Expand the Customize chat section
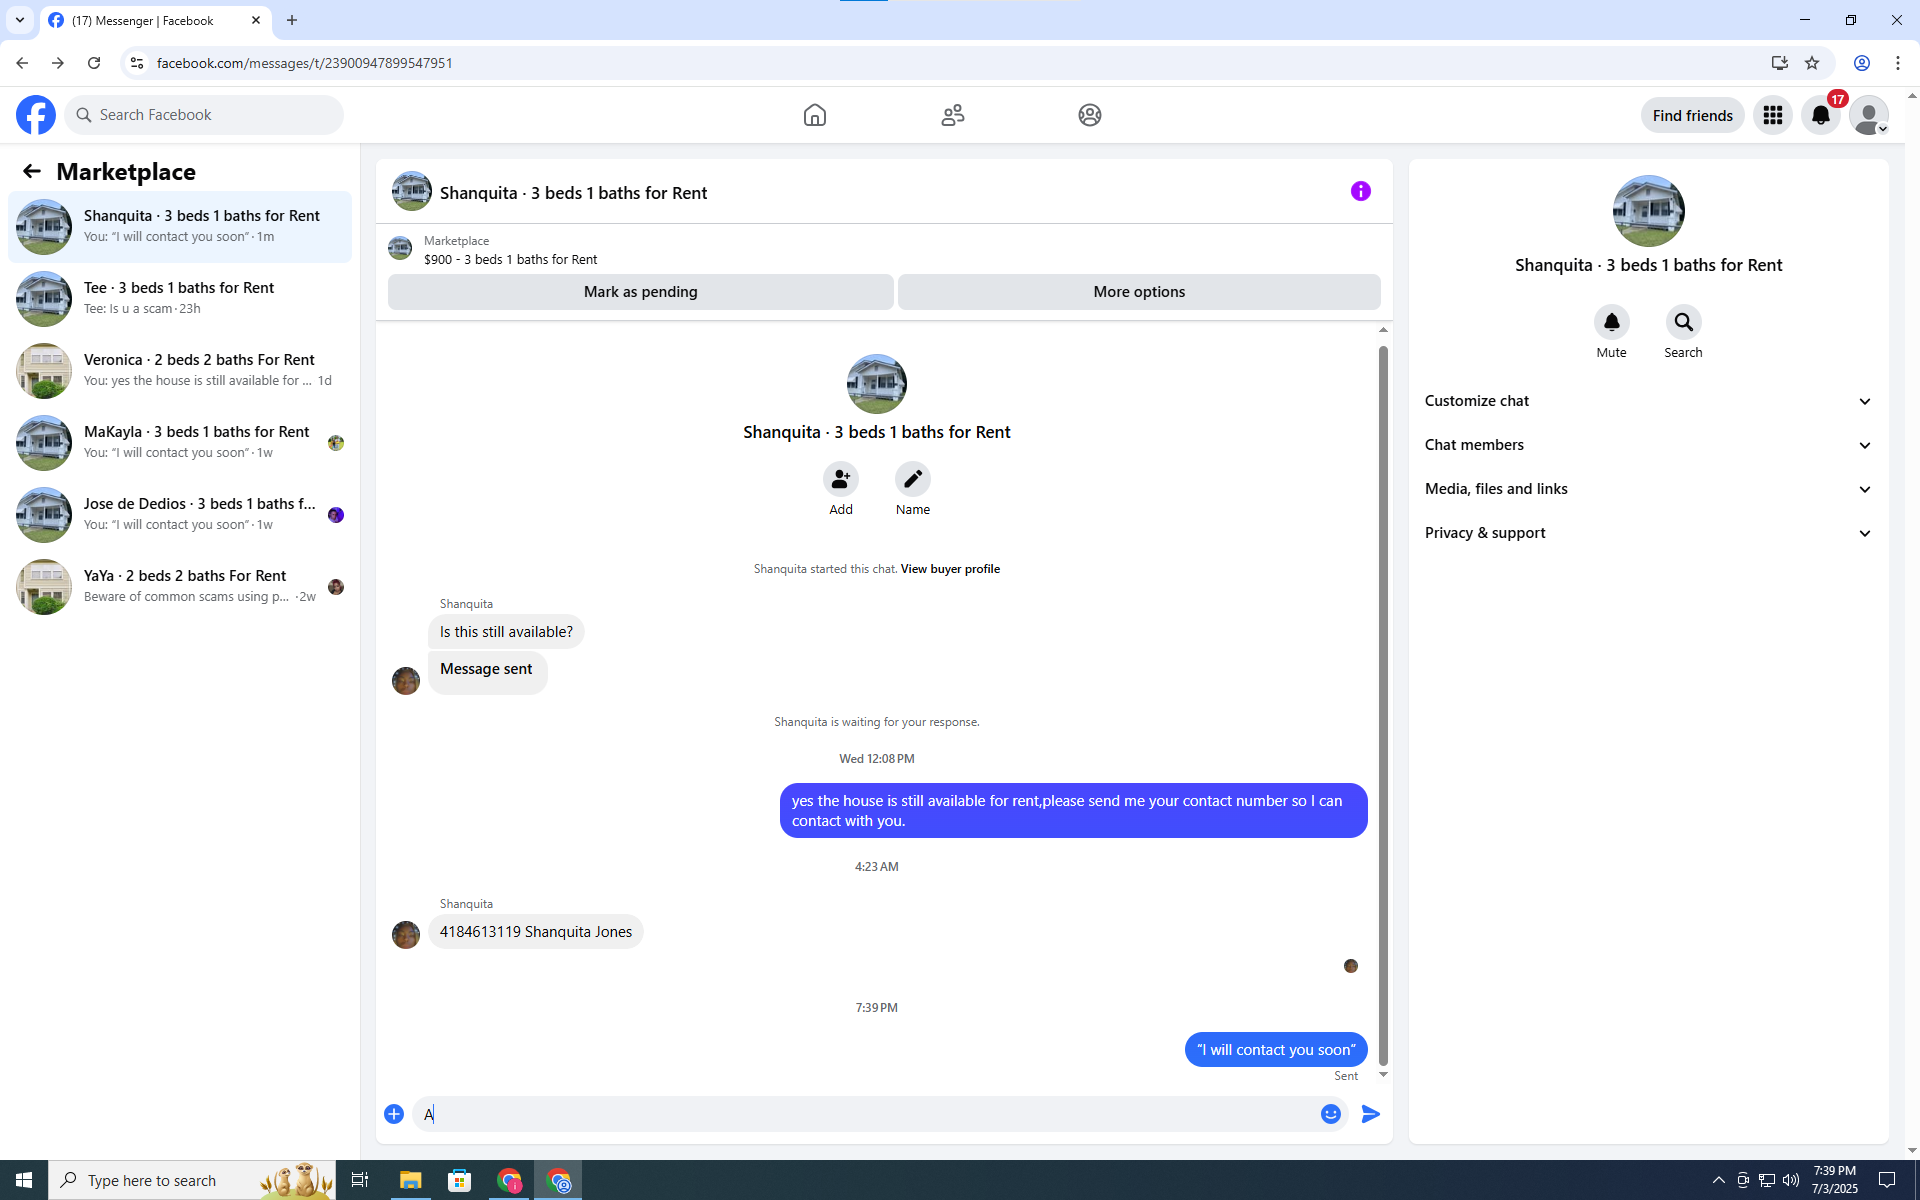Screen dimensions: 1920x1200 1647,401
